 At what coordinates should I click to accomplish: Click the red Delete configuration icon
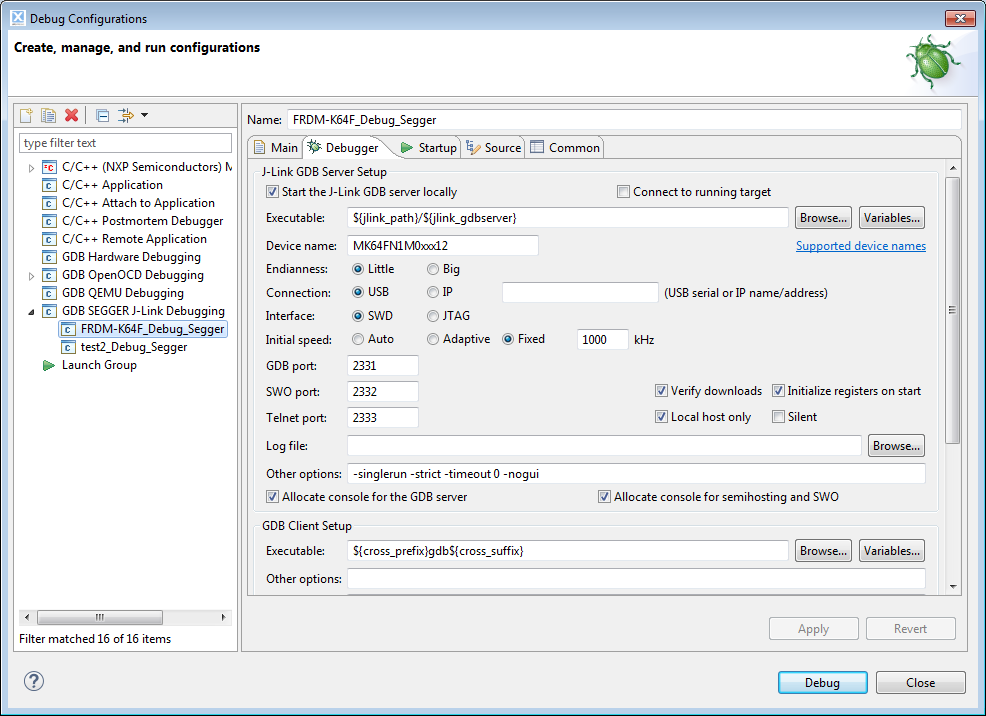tap(71, 115)
